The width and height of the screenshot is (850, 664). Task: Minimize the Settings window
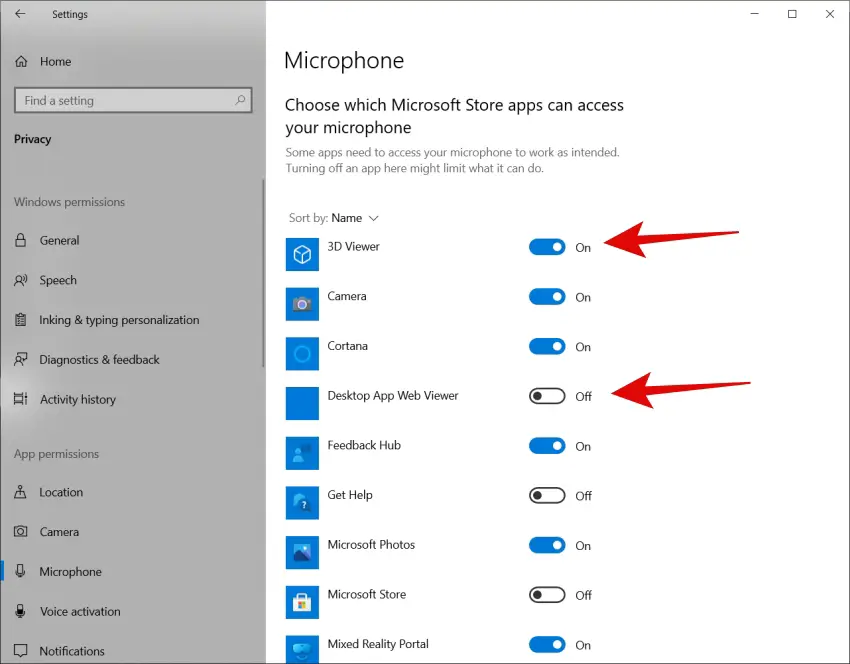(754, 14)
